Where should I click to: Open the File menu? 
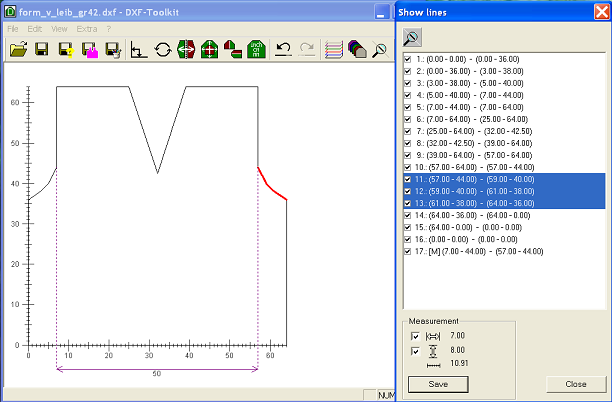(14, 27)
